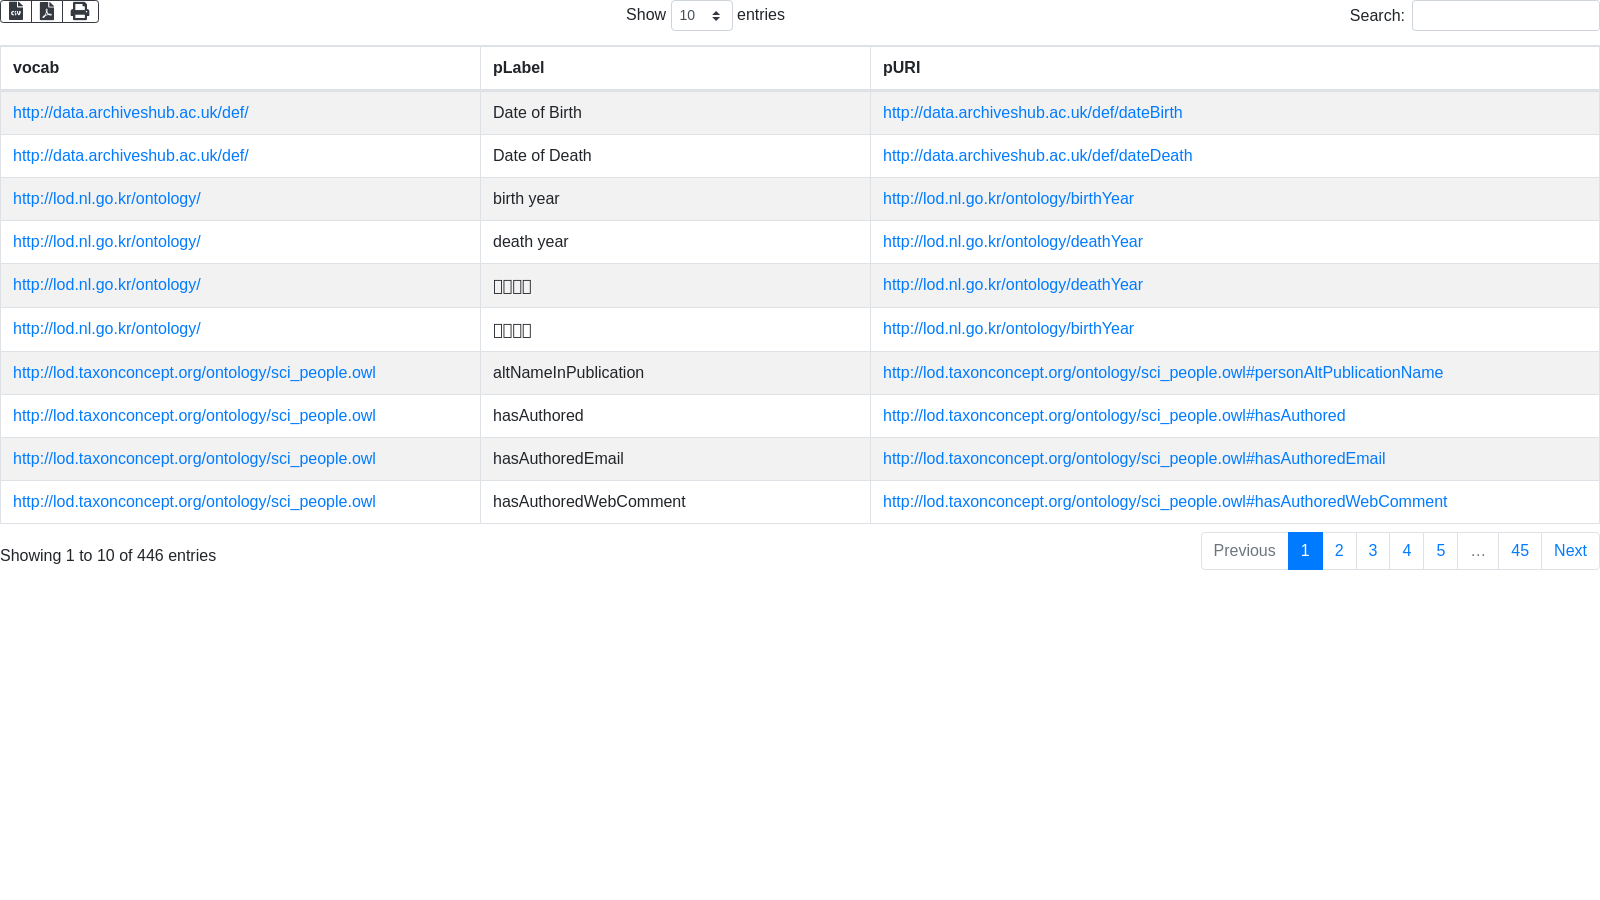1600x900 pixels.
Task: Click the print table icon
Action: (80, 12)
